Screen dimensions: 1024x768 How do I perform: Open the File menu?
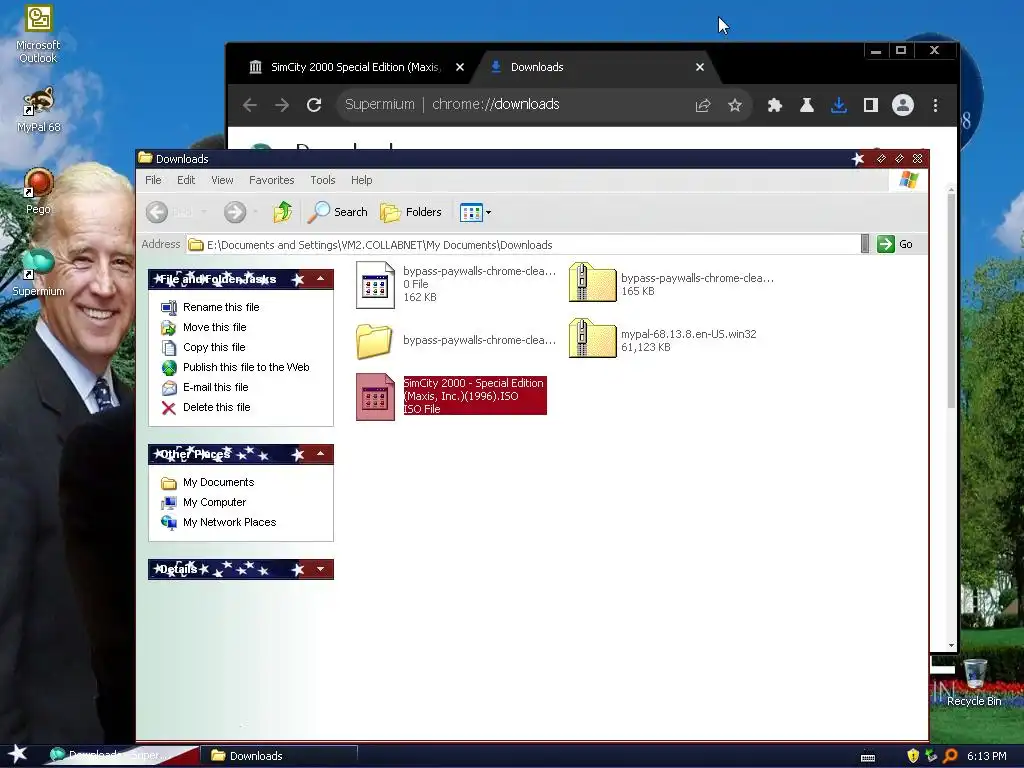coord(153,180)
